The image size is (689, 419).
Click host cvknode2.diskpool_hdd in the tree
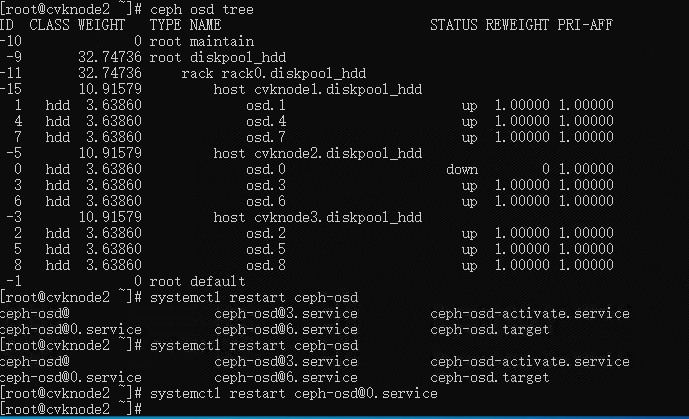click(318, 154)
